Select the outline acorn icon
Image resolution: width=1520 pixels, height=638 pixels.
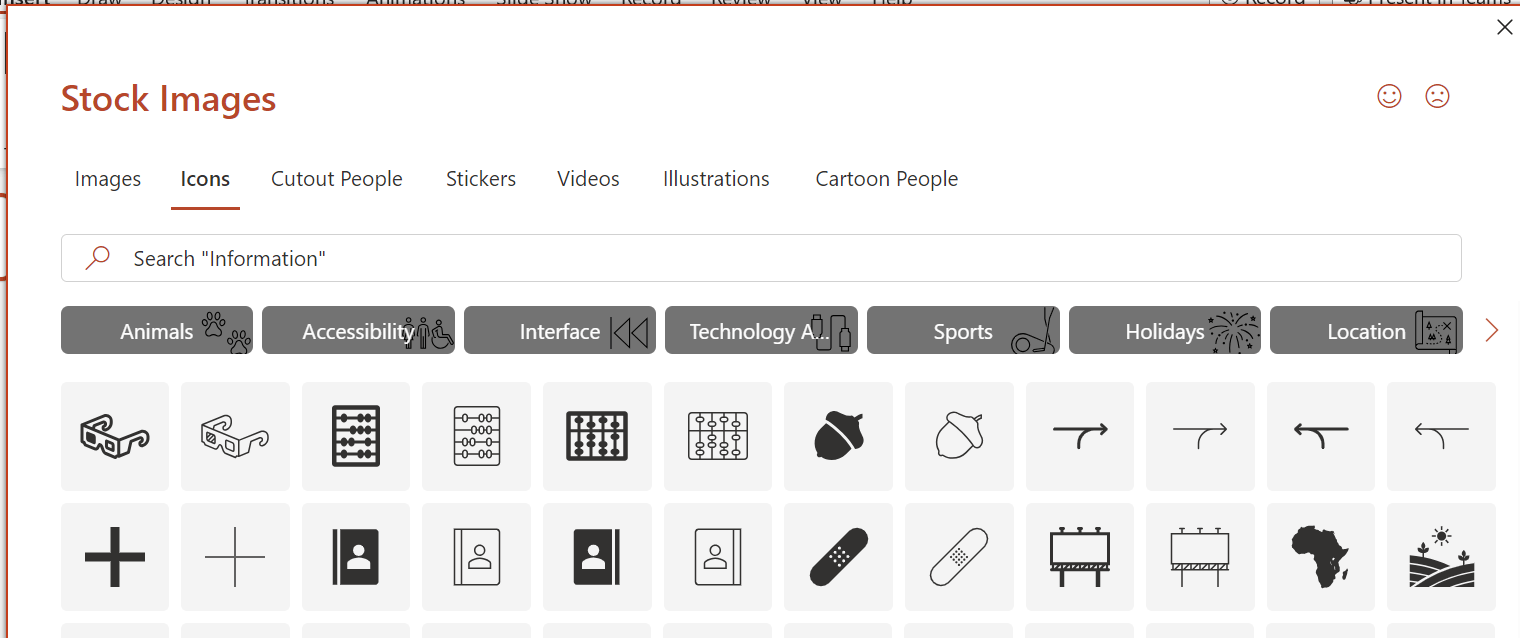pos(959,436)
